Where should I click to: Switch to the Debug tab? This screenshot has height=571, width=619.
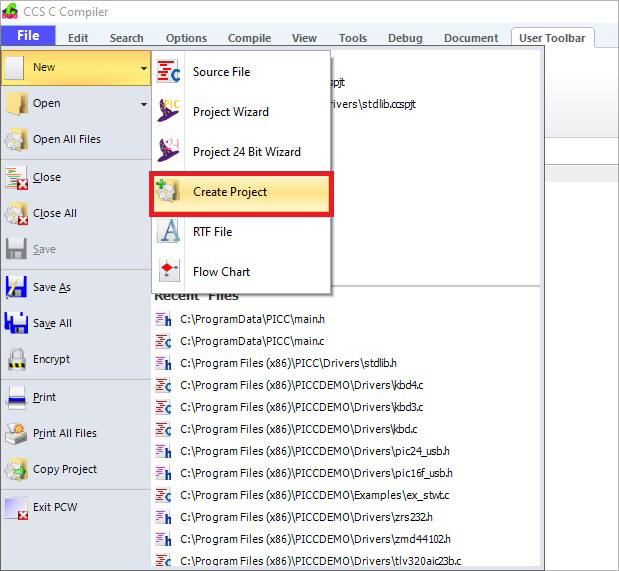tap(405, 38)
